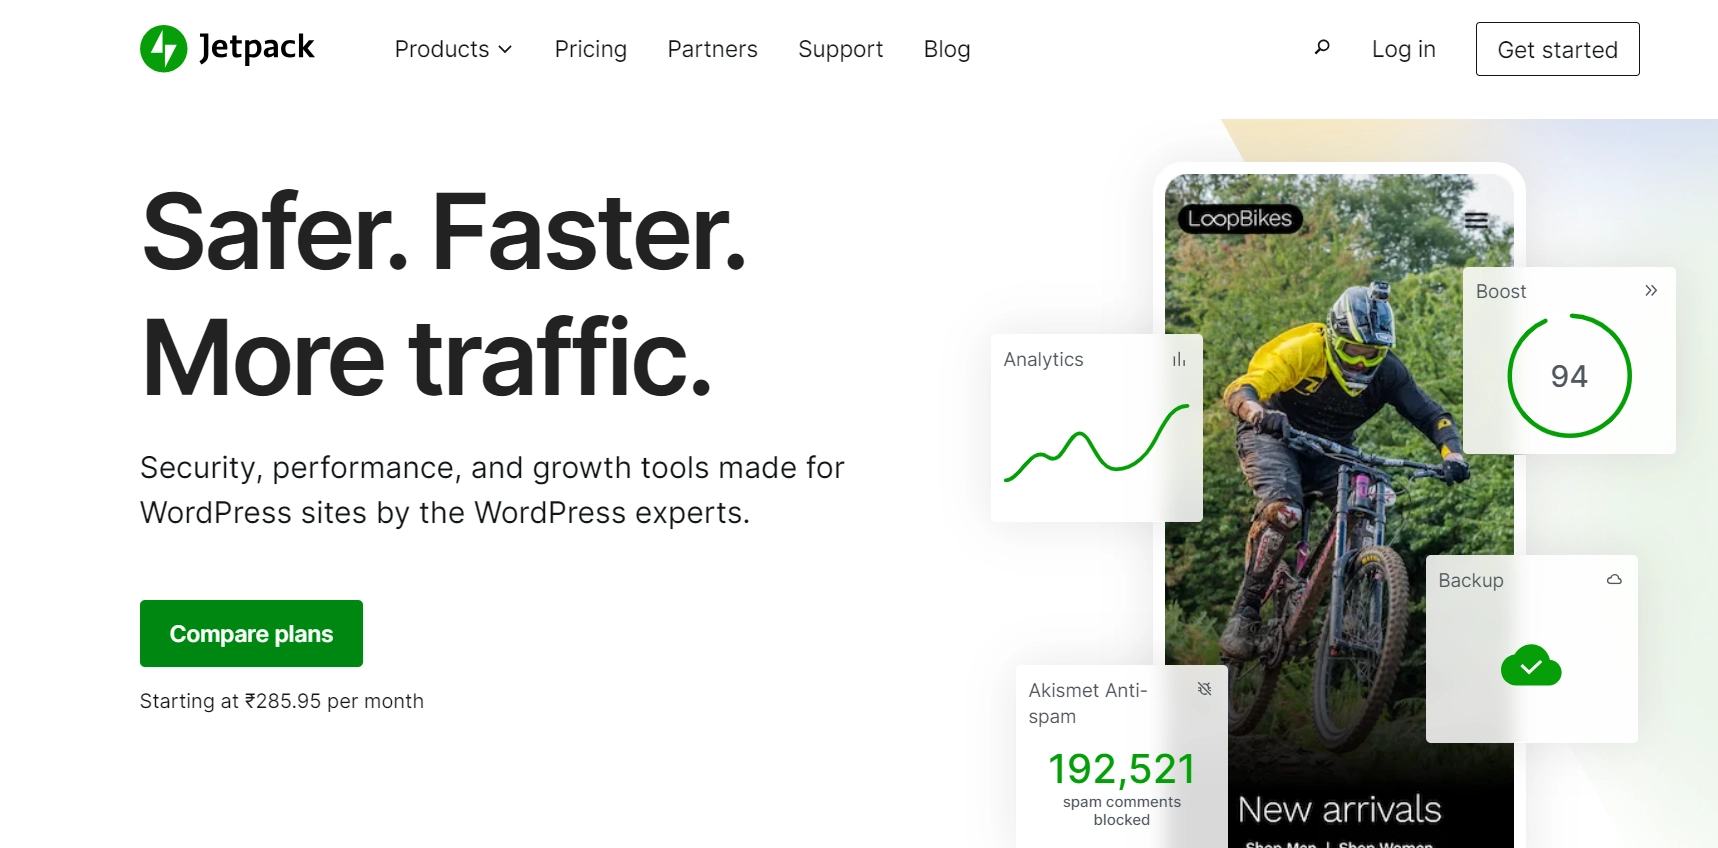Click the Boost score 94 circular gauge
Screen dimensions: 1718x848
(x=1569, y=376)
